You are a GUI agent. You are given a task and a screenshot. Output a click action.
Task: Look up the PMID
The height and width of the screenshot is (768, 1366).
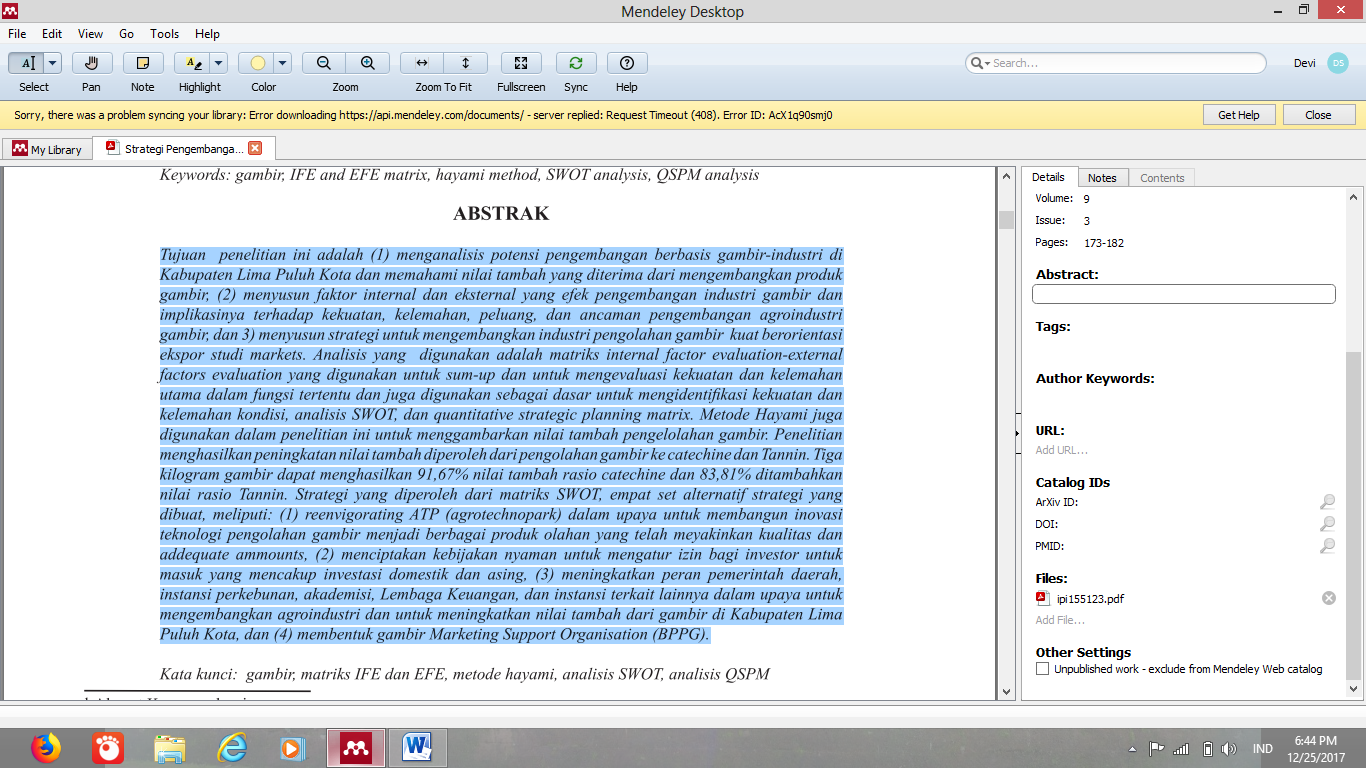(x=1327, y=546)
